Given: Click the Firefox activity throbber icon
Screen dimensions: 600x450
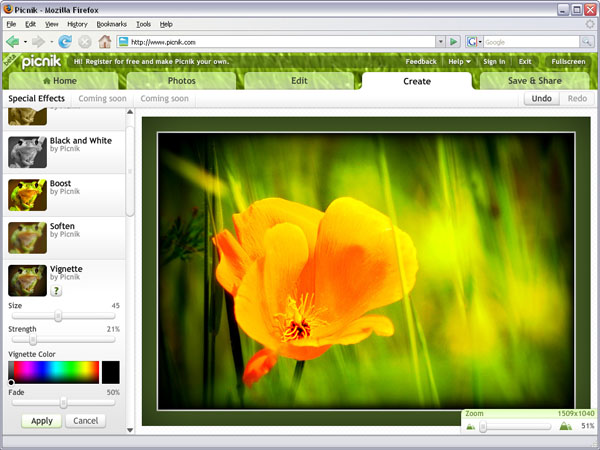Looking at the screenshot, I should click(x=590, y=24).
